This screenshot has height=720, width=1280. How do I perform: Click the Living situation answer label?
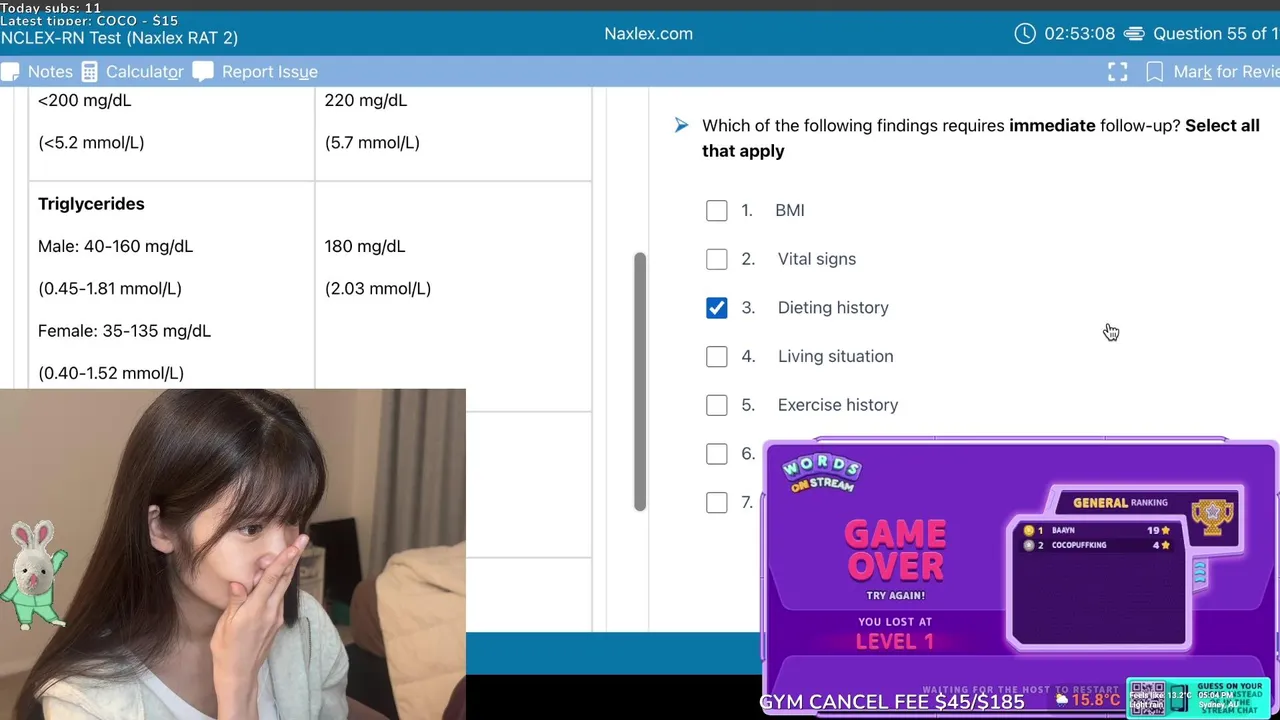(836, 357)
